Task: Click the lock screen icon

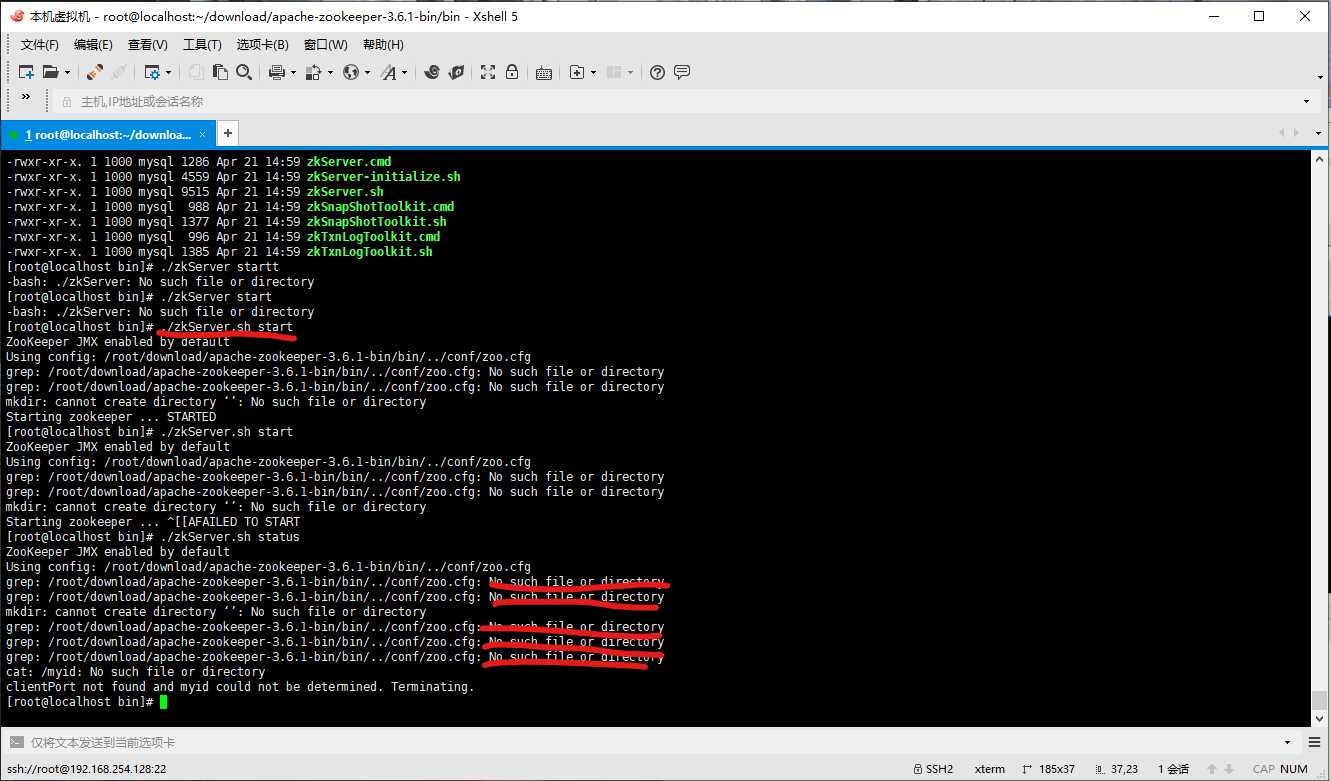Action: pos(512,72)
